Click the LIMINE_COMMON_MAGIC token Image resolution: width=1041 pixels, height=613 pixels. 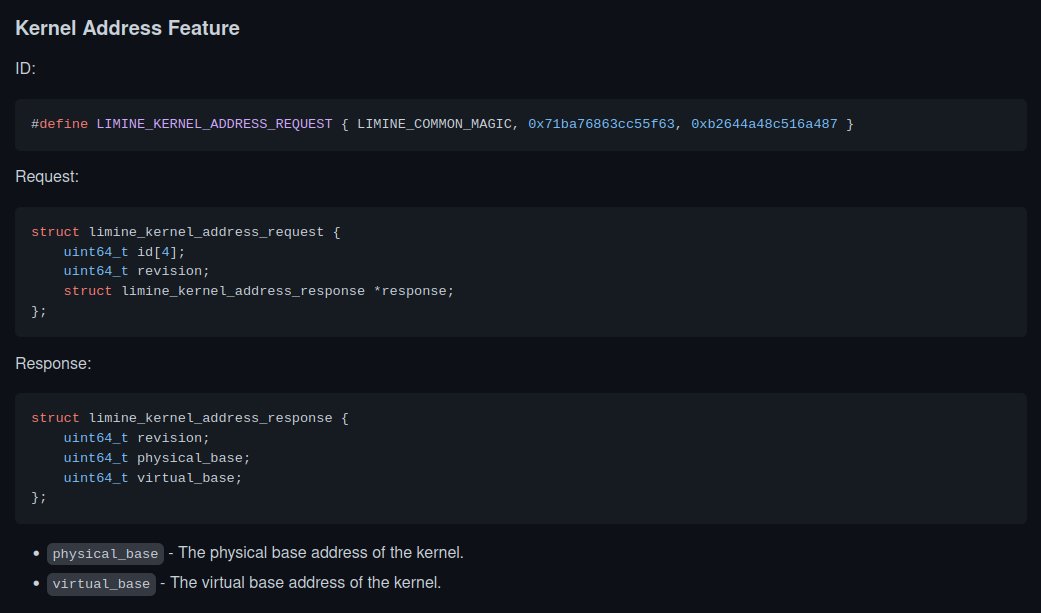433,124
